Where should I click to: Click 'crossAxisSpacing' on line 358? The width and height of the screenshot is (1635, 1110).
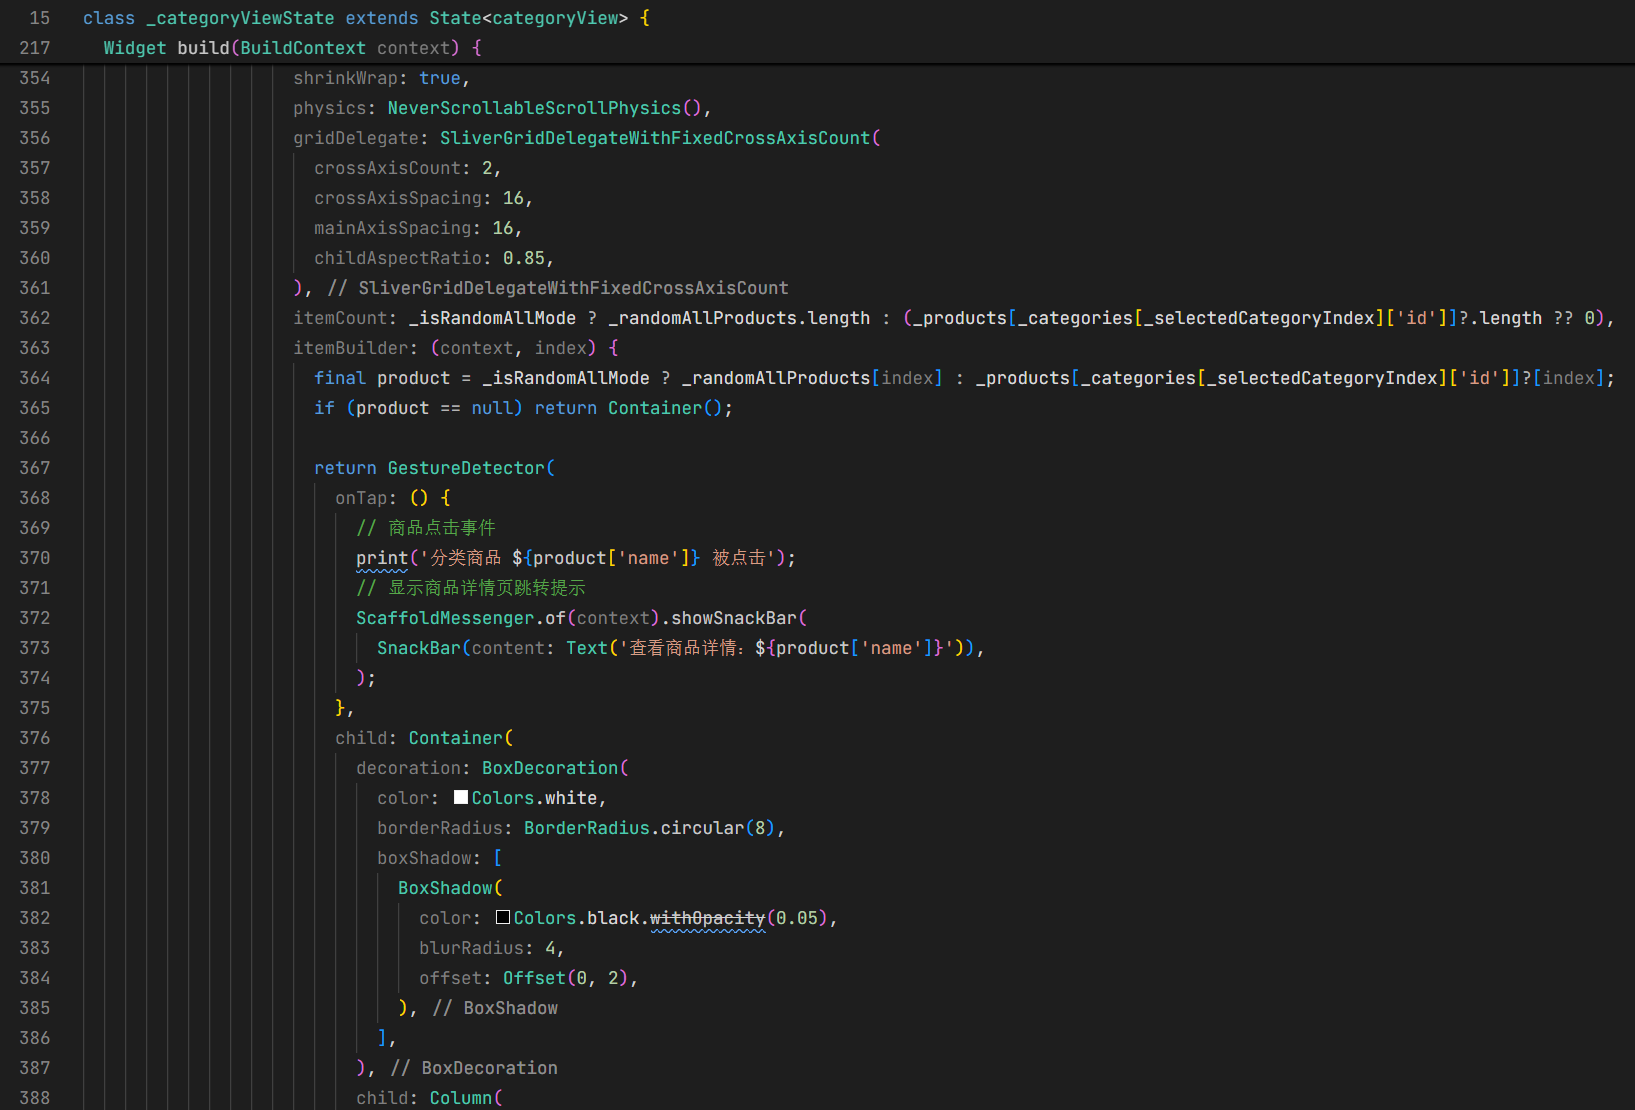pos(398,198)
